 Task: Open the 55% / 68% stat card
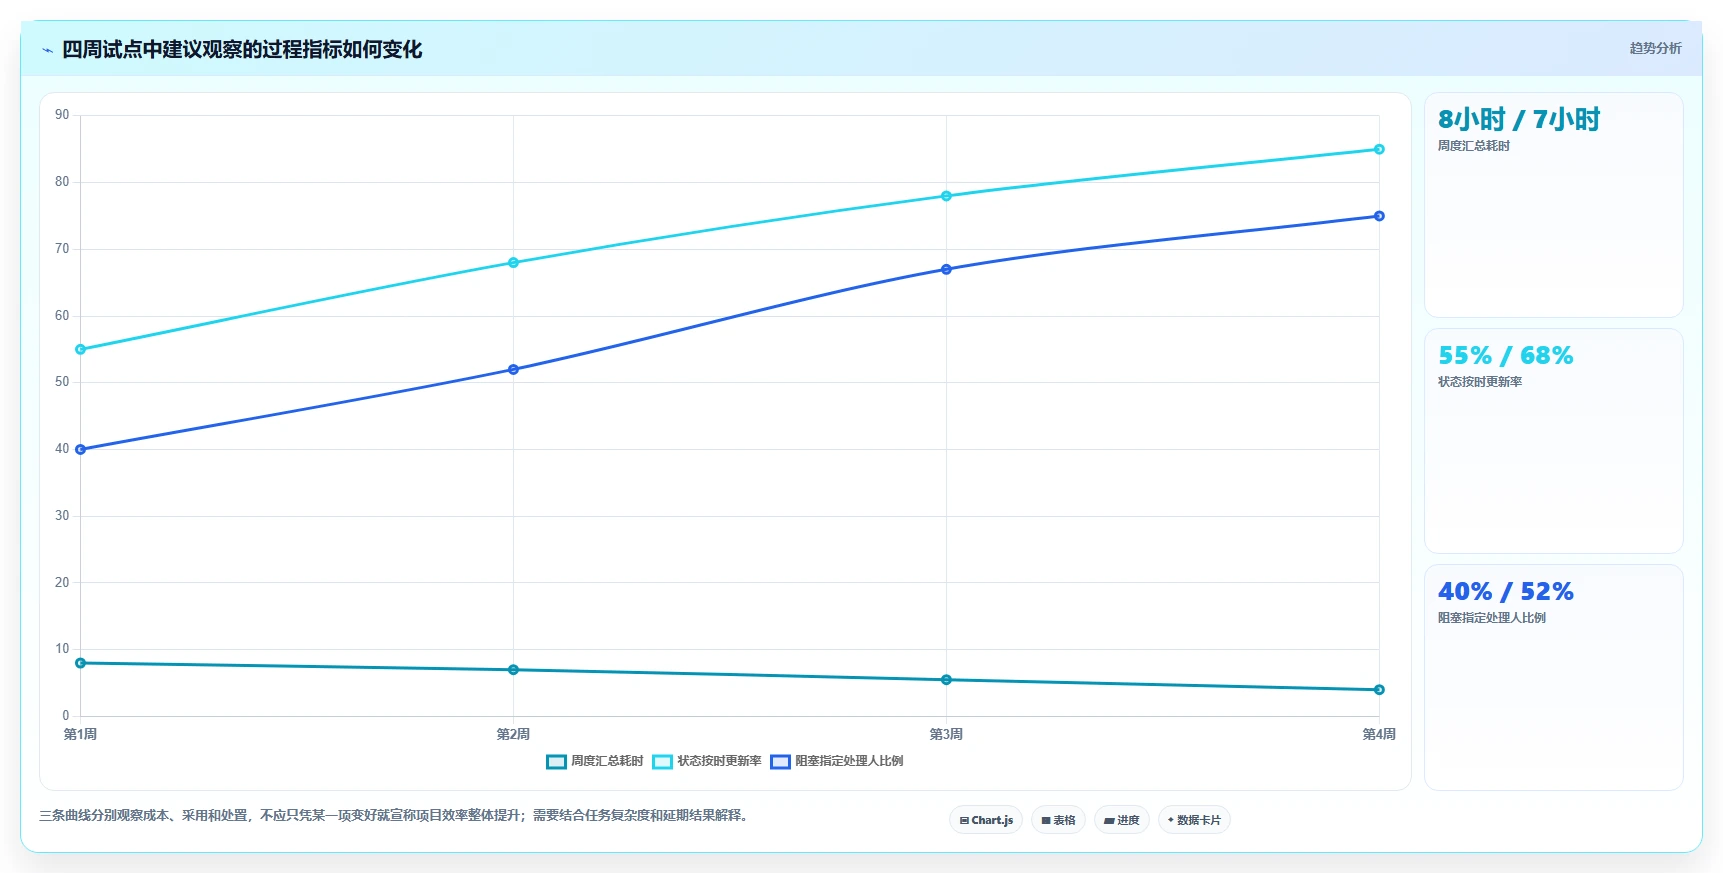tap(1553, 441)
